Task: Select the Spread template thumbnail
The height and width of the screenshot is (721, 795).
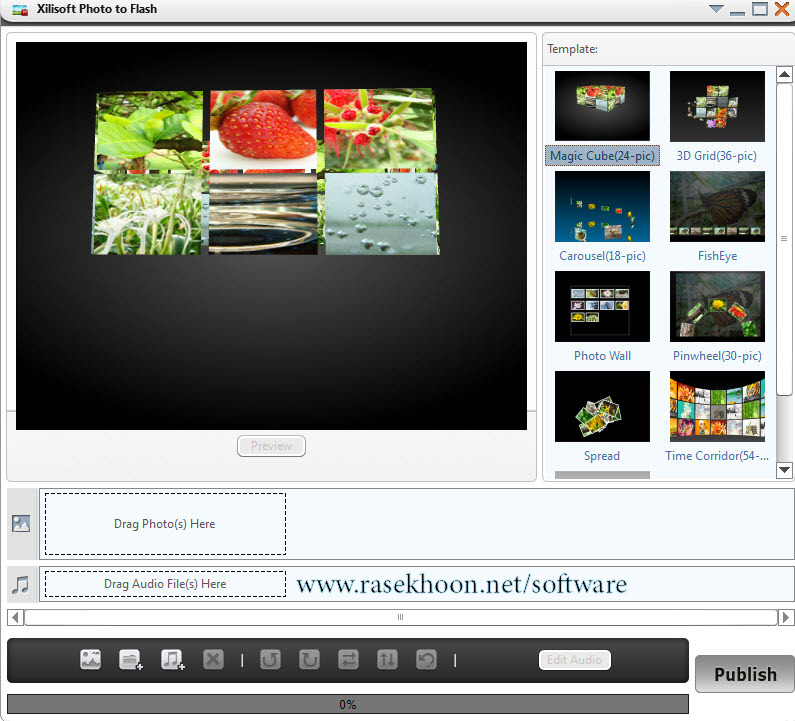Action: pos(602,406)
